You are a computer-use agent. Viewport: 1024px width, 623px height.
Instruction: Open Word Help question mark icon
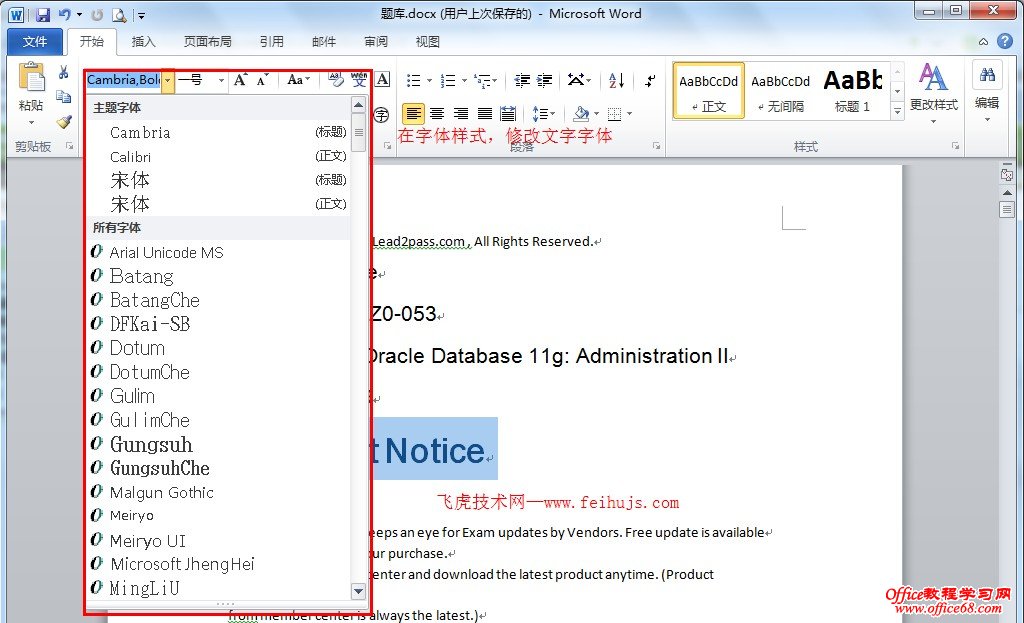click(1004, 41)
